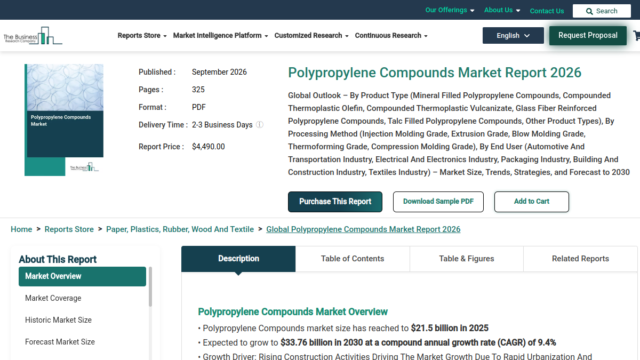The image size is (640, 360).
Task: Click Download Sample PDF button
Action: pos(438,202)
